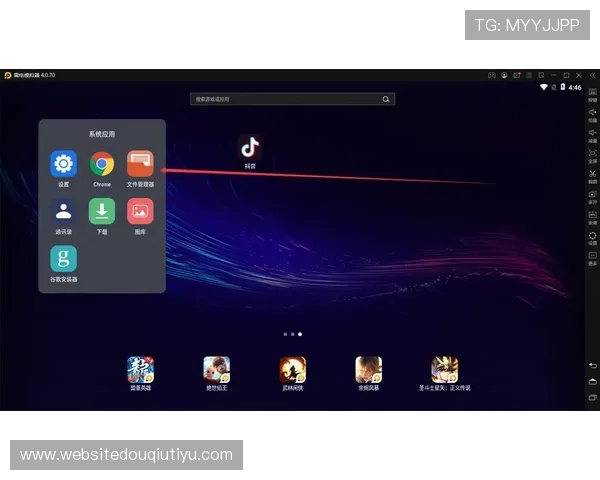Image resolution: width=600 pixels, height=480 pixels.
Task: Open the gamepad settings in title bar
Action: tap(491, 75)
